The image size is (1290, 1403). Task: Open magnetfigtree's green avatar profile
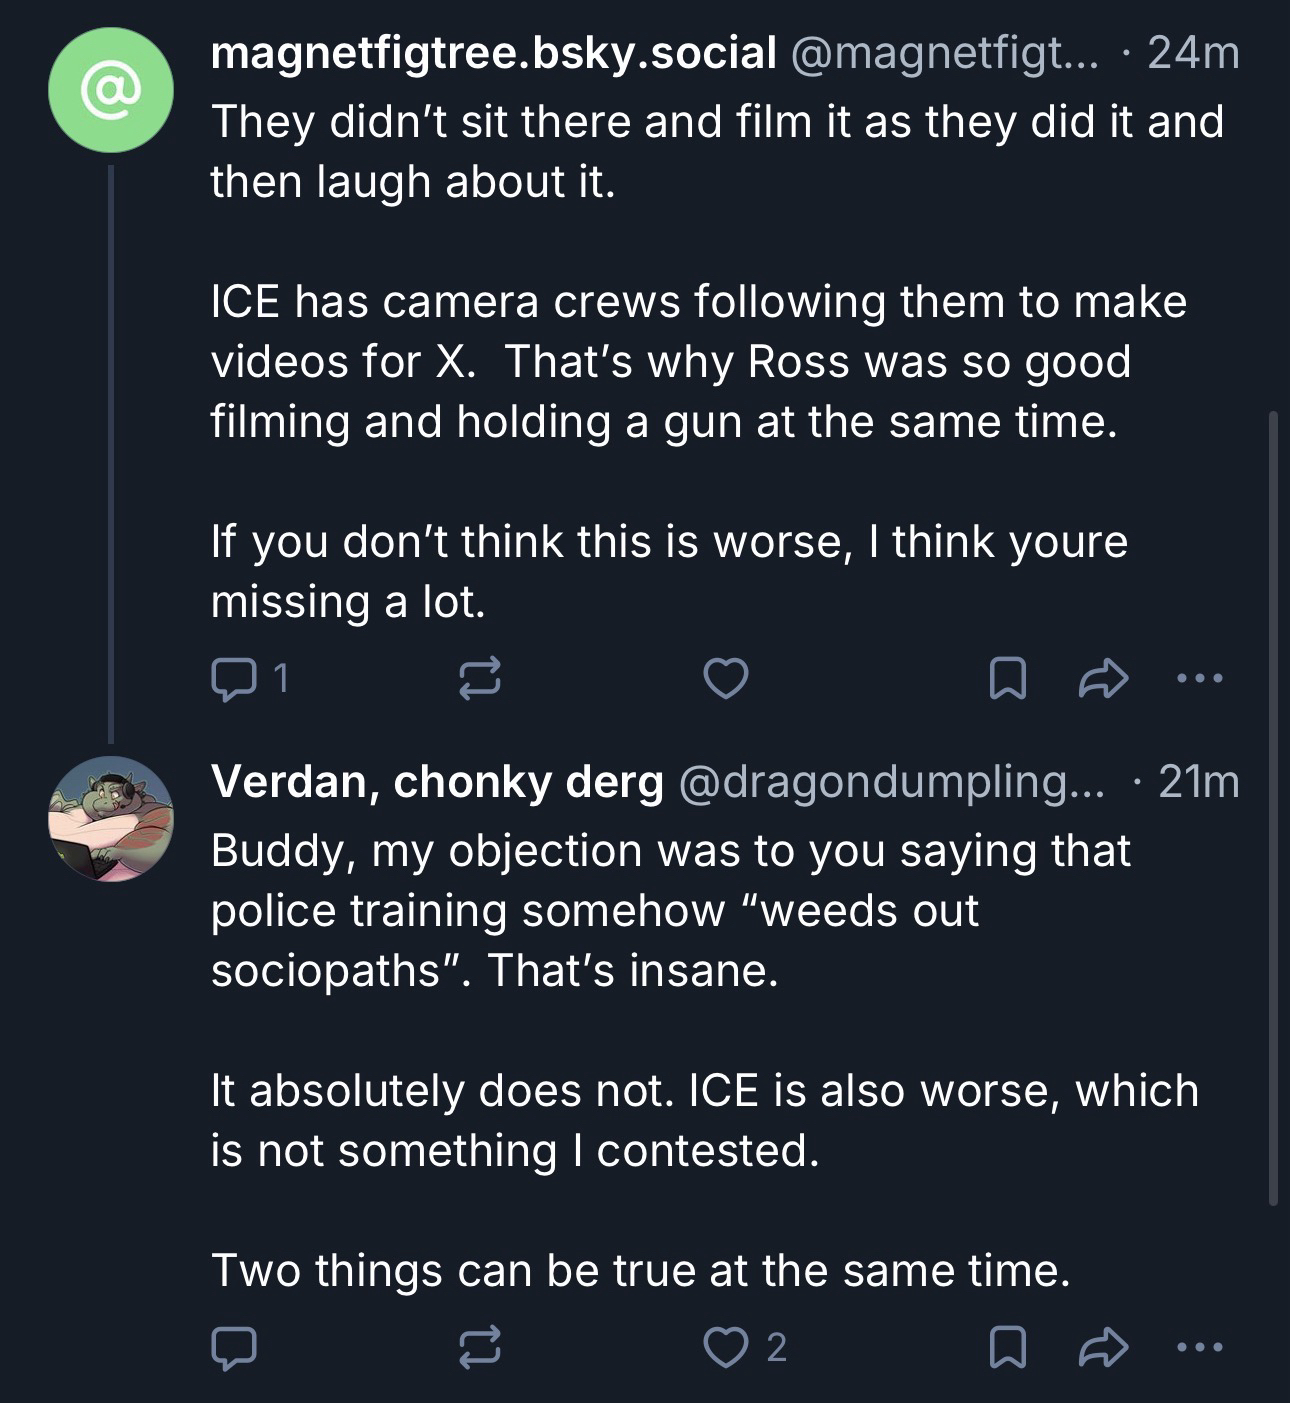(x=111, y=90)
